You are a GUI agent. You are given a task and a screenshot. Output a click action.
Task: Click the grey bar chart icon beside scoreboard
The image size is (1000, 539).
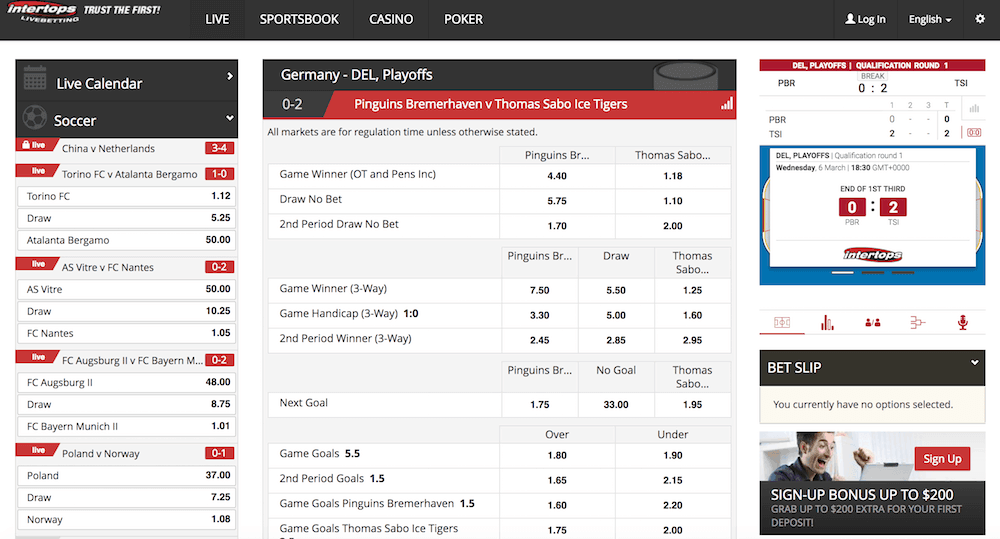coord(974,108)
